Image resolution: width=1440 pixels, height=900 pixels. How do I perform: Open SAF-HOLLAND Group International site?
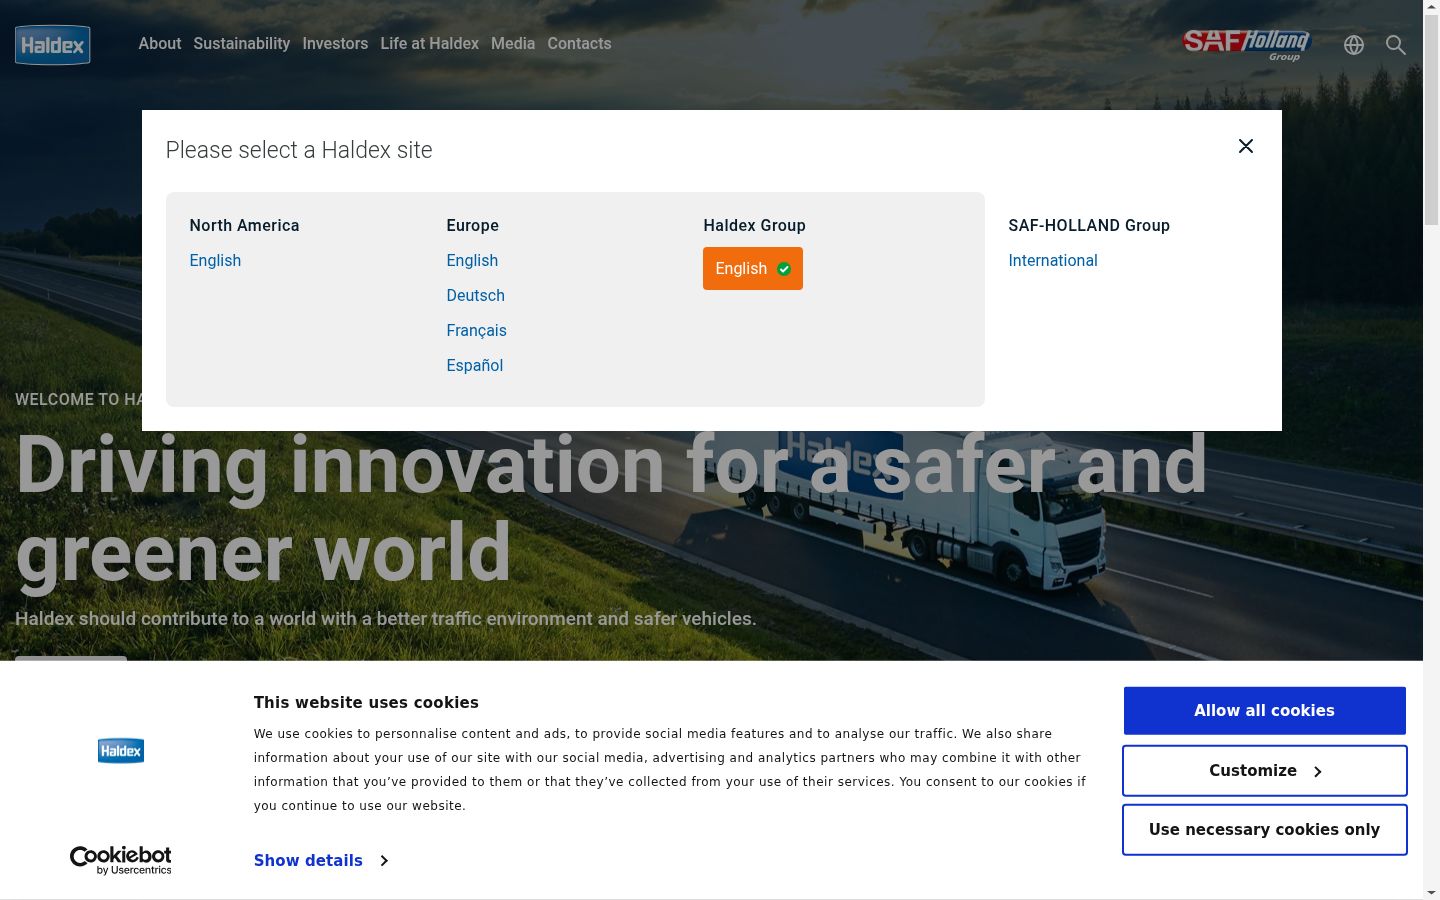point(1053,261)
